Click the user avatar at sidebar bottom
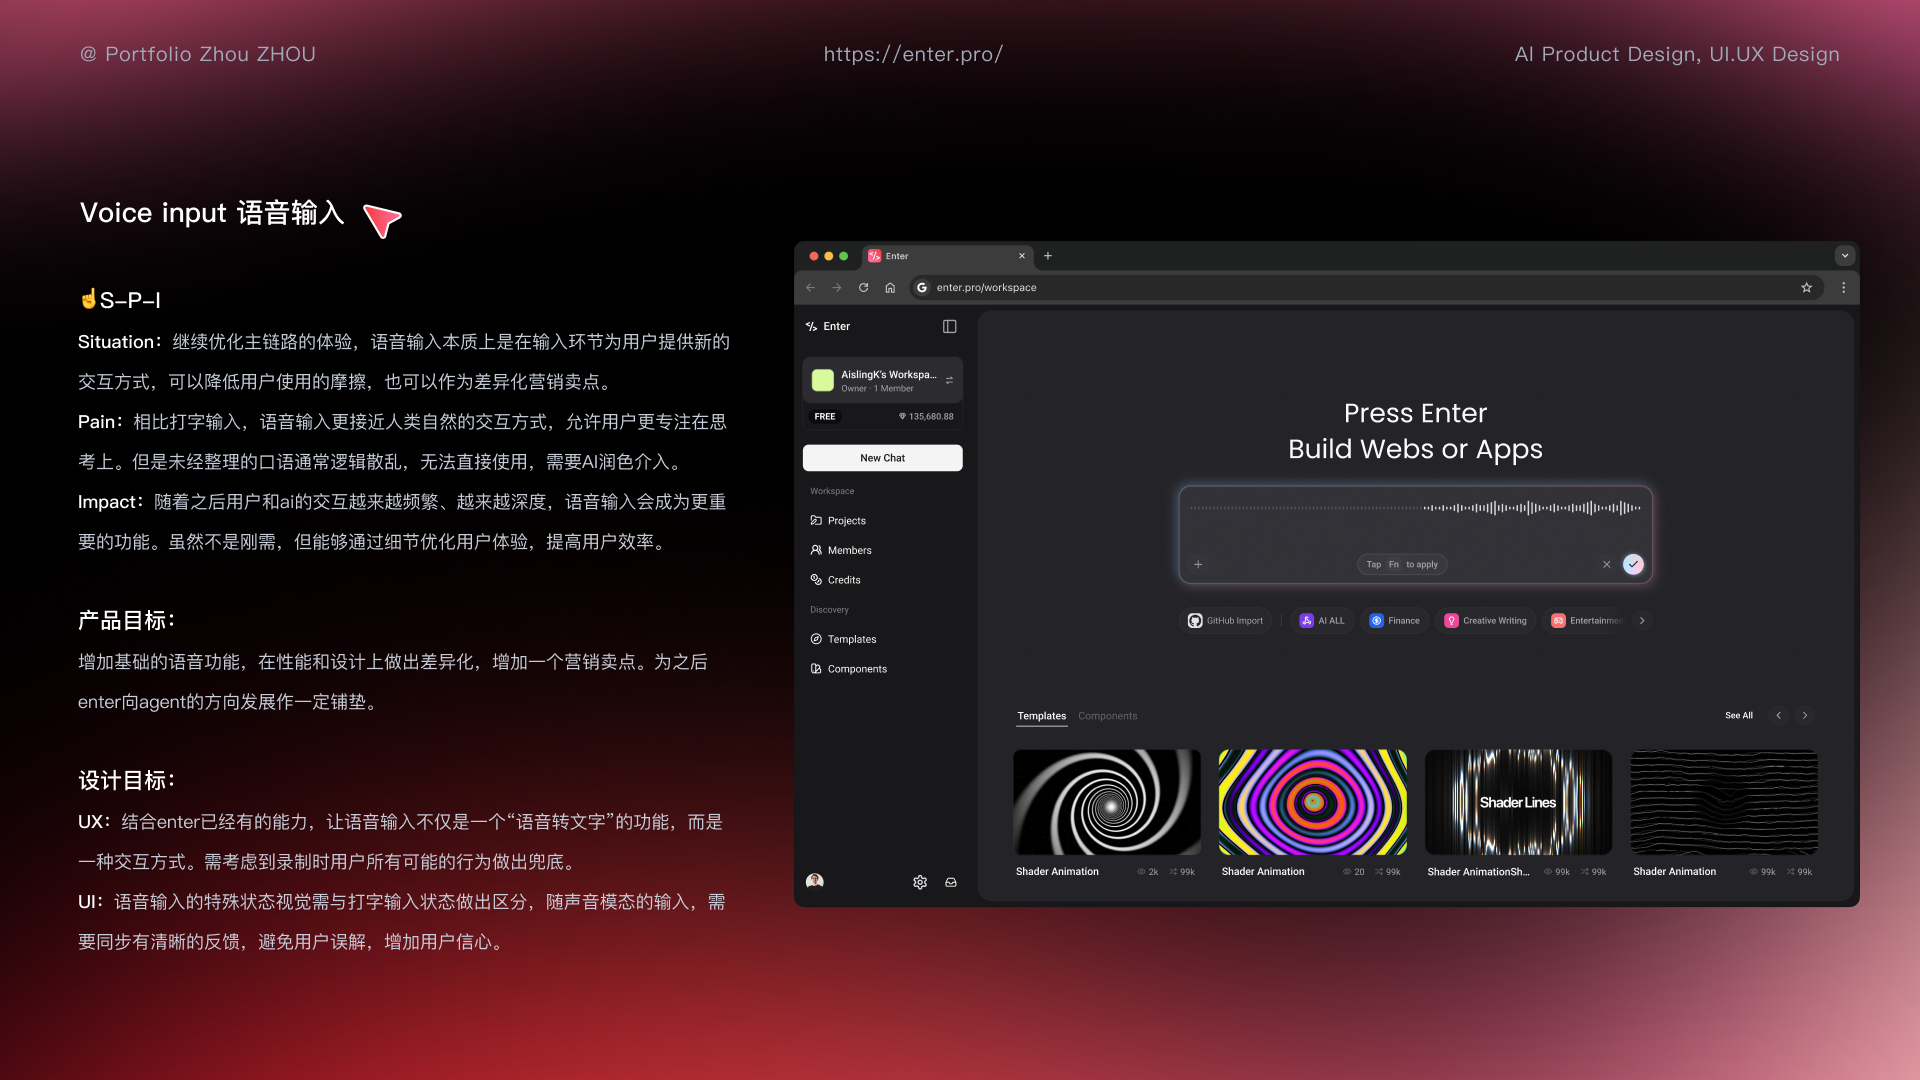Image resolution: width=1920 pixels, height=1080 pixels. [x=815, y=881]
